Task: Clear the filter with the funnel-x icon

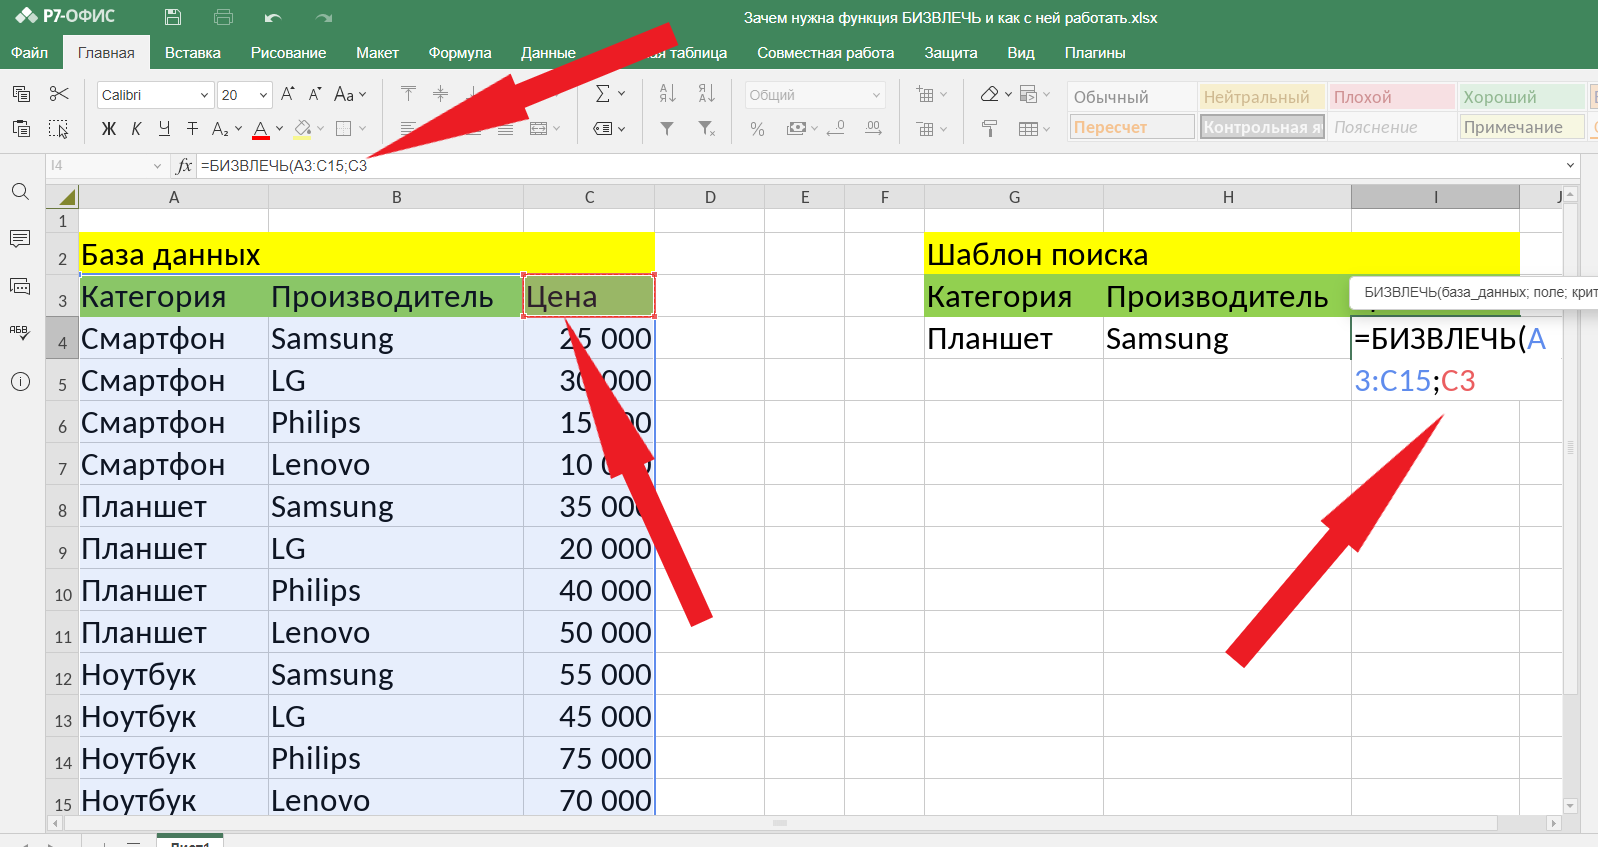Action: [x=706, y=128]
